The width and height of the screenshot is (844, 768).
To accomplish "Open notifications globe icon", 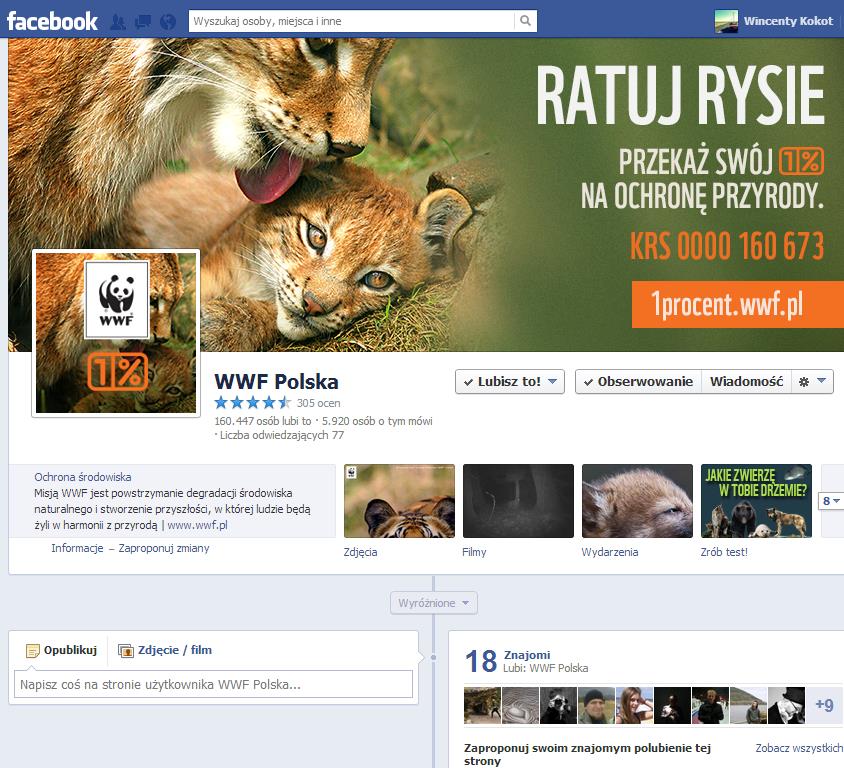I will 168,22.
